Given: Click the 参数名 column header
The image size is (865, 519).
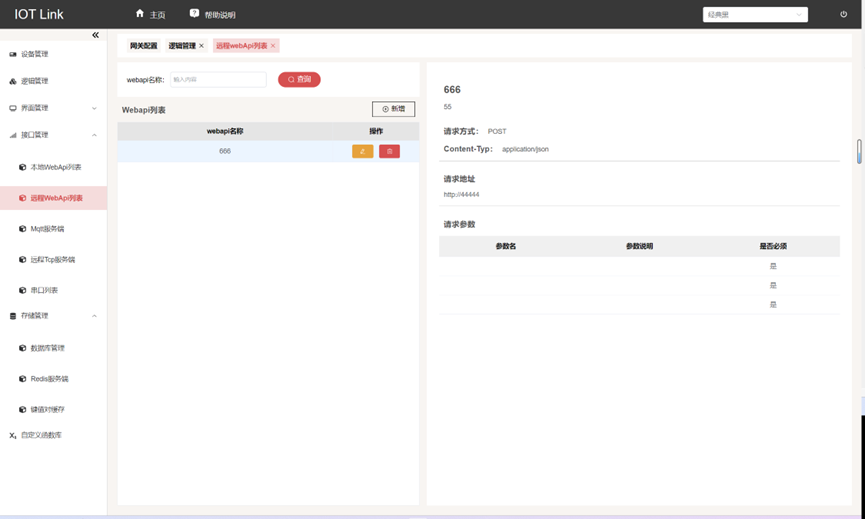Looking at the screenshot, I should [x=506, y=246].
